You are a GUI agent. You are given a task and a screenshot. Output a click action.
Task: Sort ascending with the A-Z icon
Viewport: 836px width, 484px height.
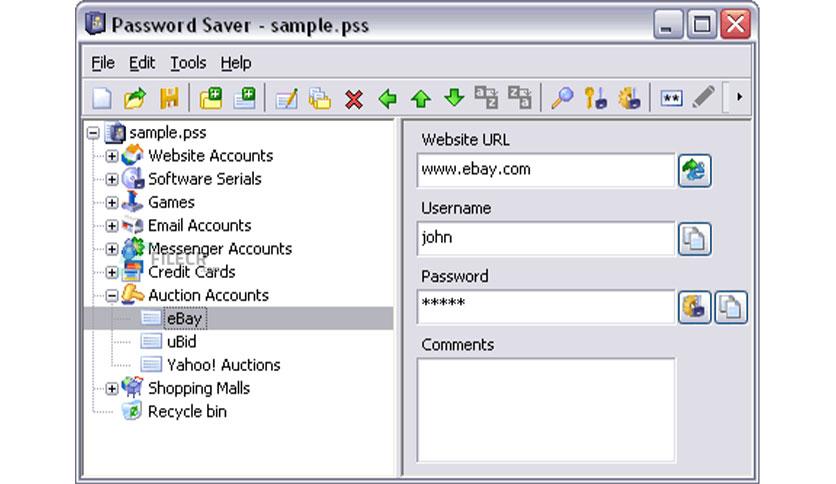[486, 98]
